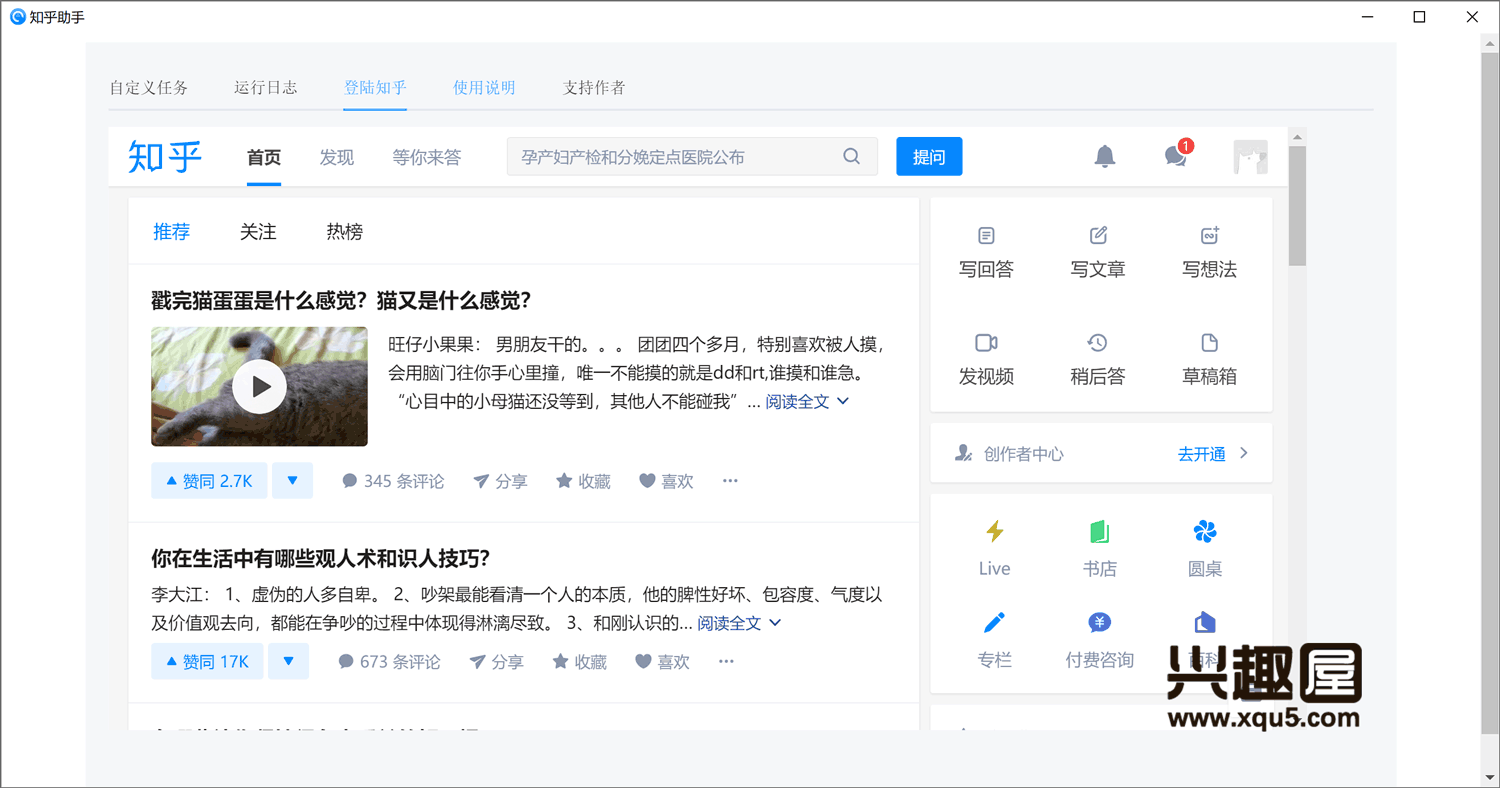The image size is (1500, 788).
Task: Open private messages chat bubble icon
Action: click(1176, 156)
